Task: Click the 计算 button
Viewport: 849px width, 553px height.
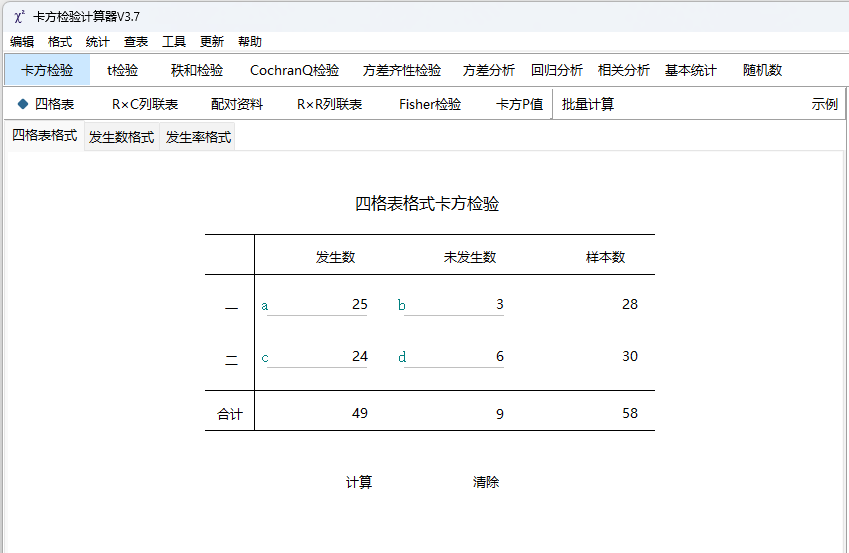Action: click(x=359, y=482)
